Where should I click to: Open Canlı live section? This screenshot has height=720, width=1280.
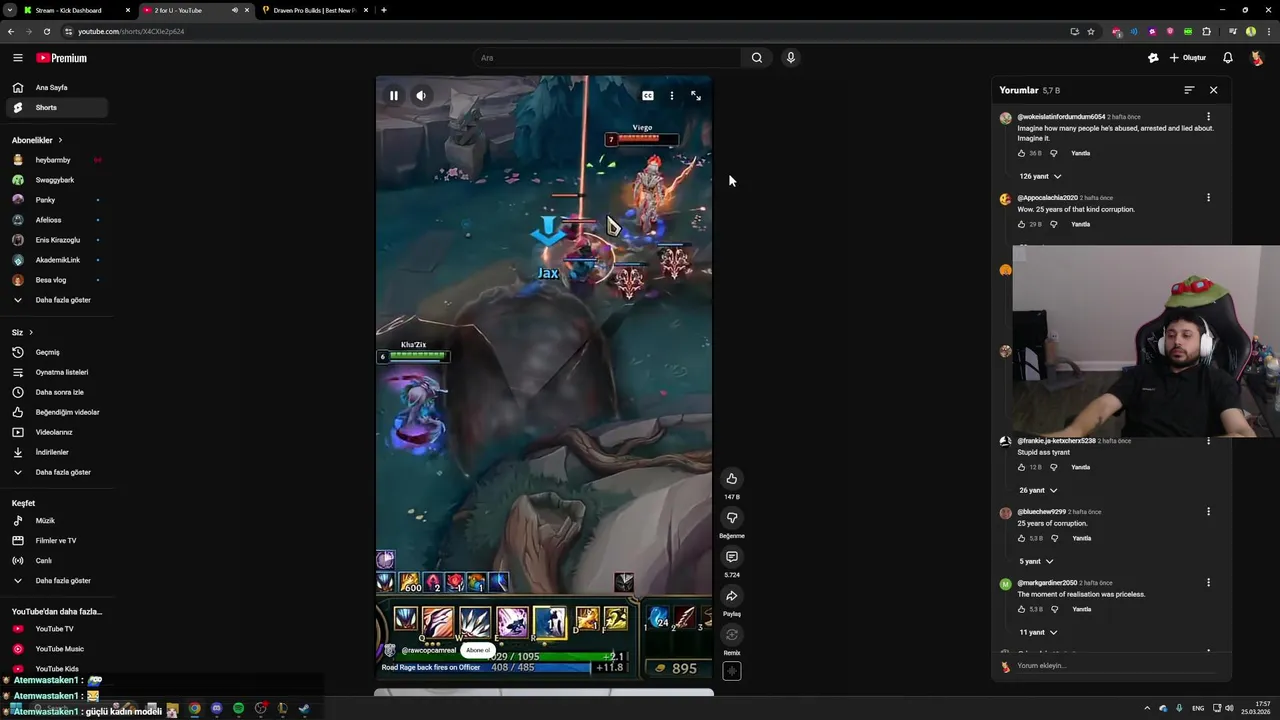[x=56, y=561]
